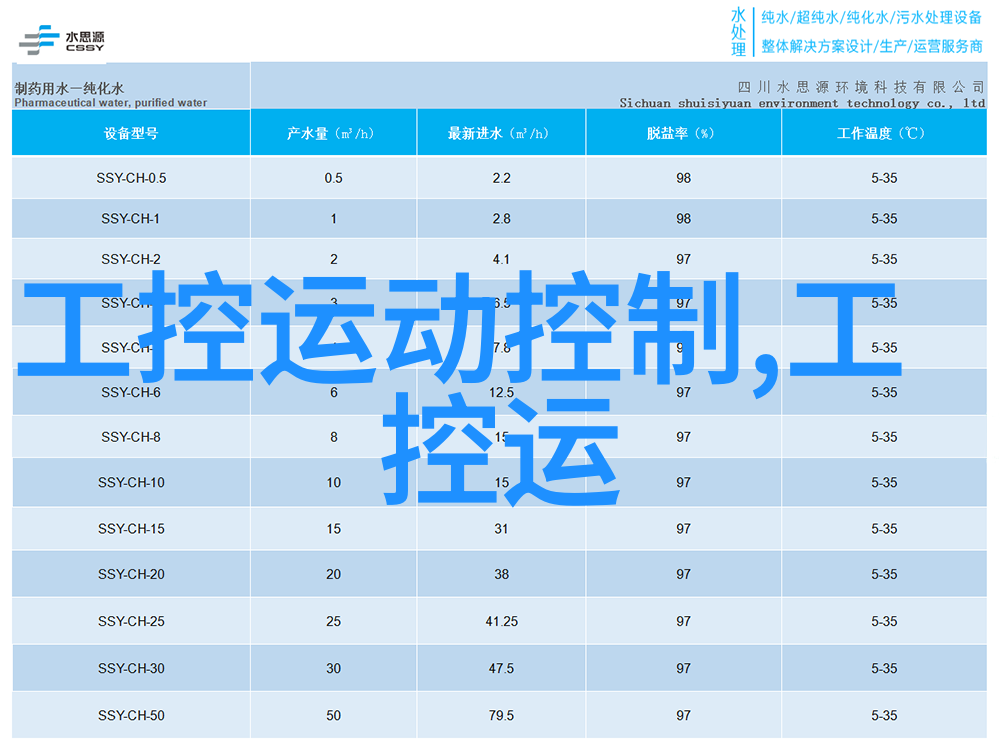
Task: Select the SSY-CH-50 model cell
Action: pyautogui.click(x=131, y=715)
